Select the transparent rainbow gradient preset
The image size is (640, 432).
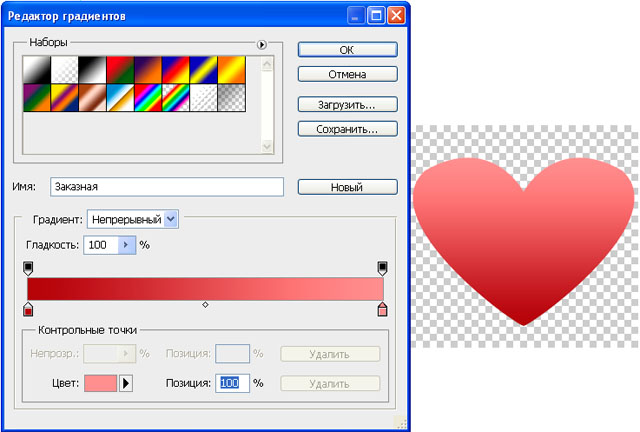[176, 98]
